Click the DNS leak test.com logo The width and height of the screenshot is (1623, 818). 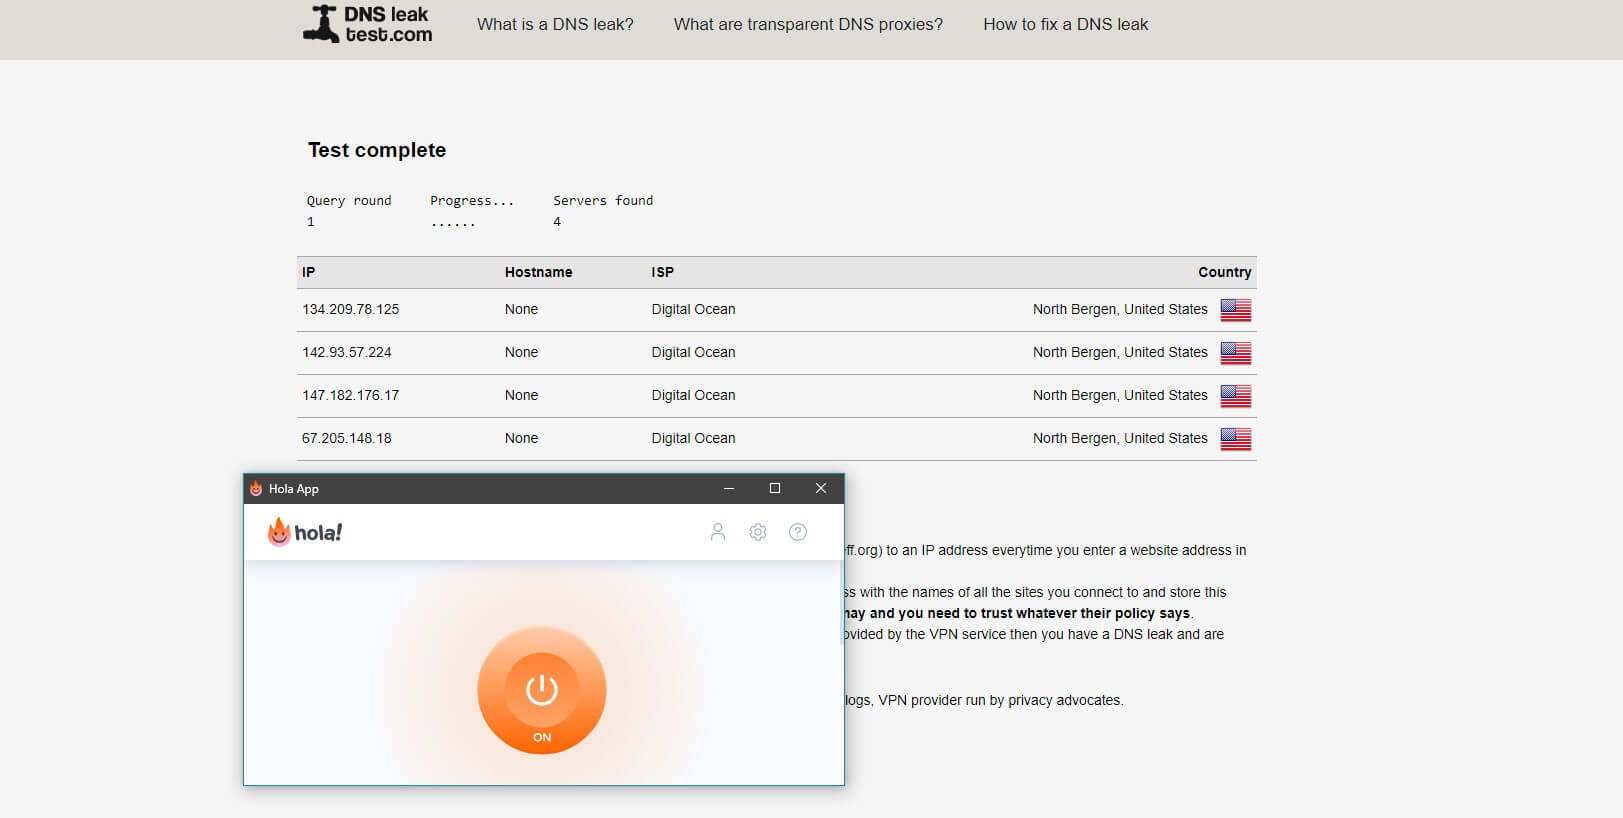[367, 24]
